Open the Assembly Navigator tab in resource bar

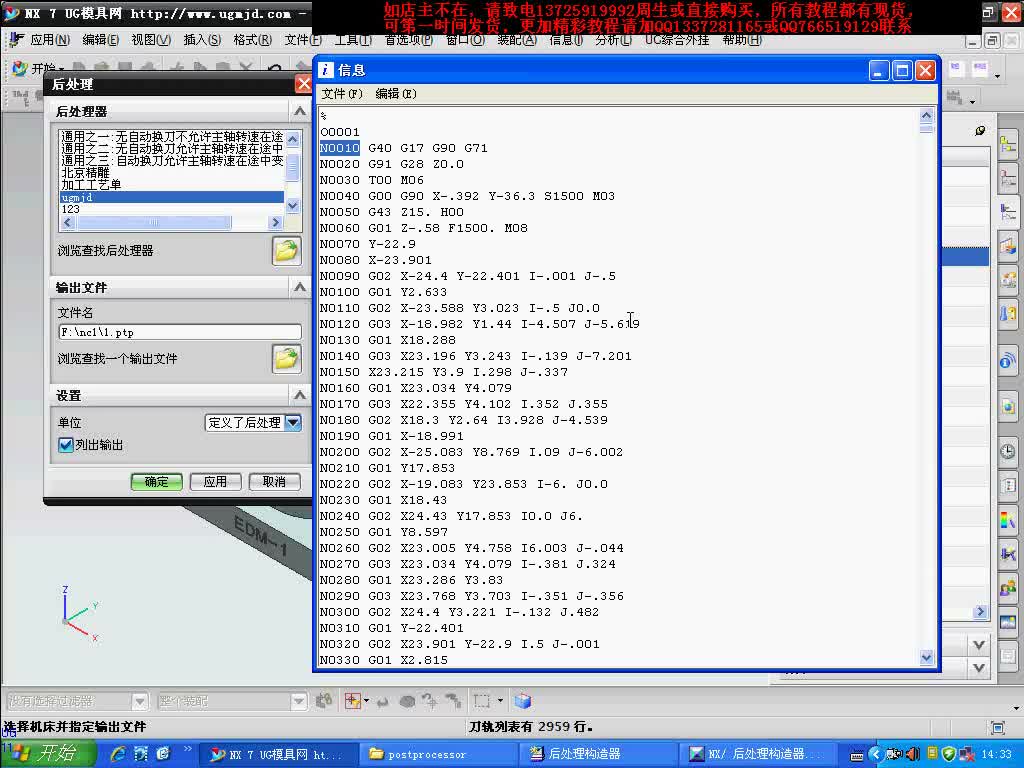tap(1008, 145)
